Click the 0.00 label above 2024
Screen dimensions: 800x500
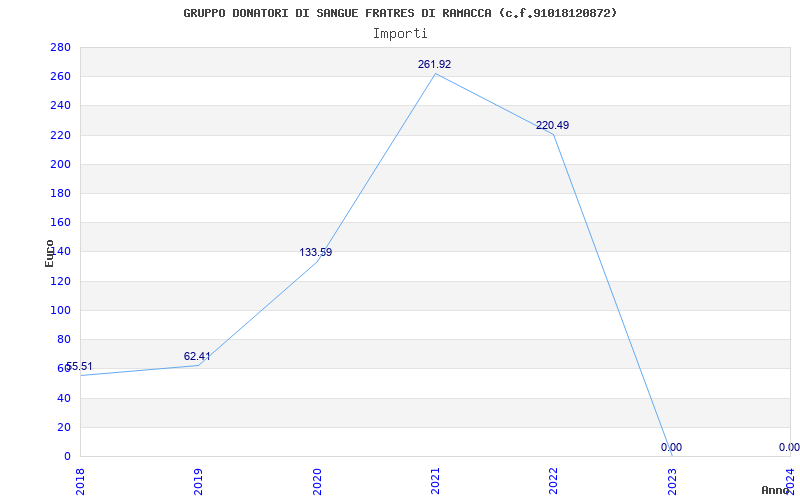pyautogui.click(x=789, y=447)
